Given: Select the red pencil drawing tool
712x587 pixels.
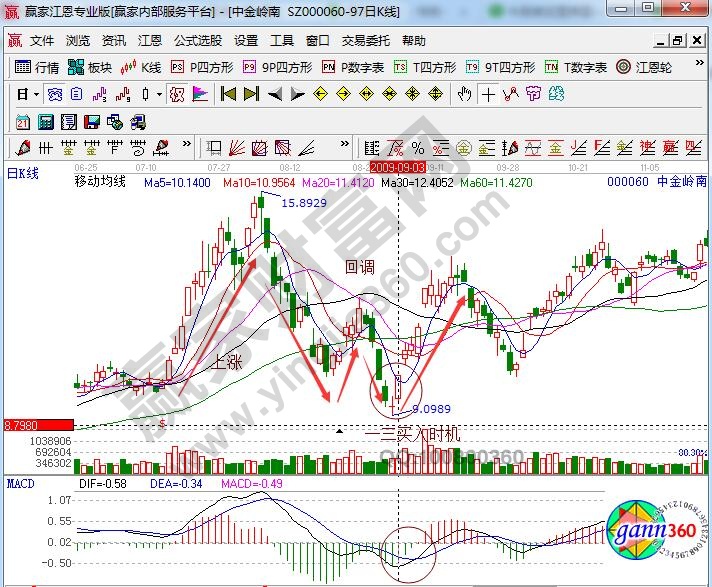Looking at the screenshot, I should point(23,148).
